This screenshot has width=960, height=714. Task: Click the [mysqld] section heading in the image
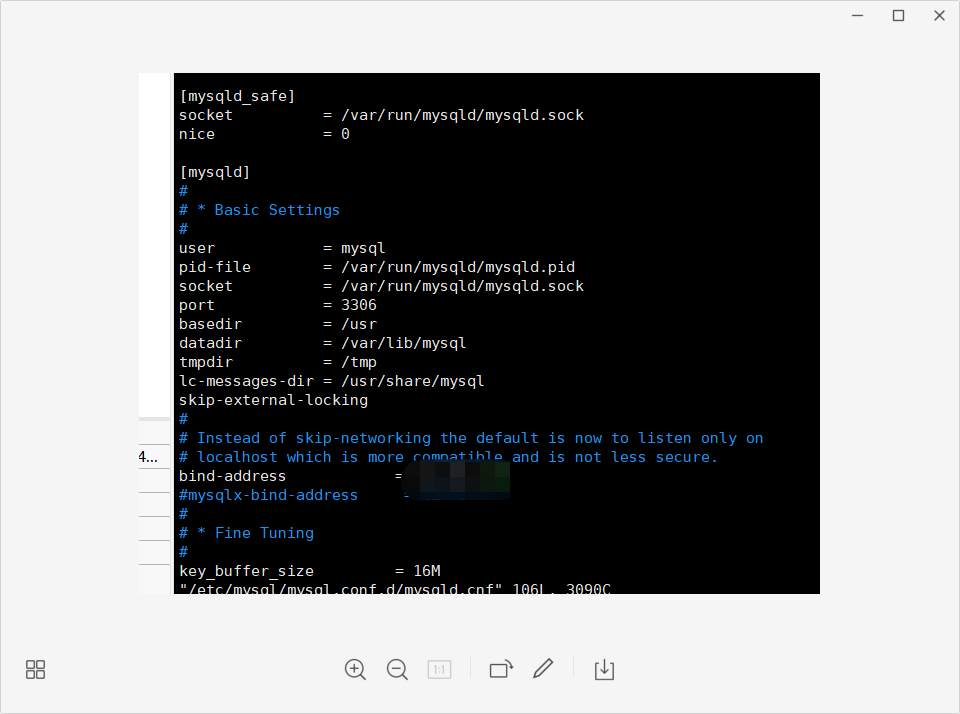coord(214,171)
